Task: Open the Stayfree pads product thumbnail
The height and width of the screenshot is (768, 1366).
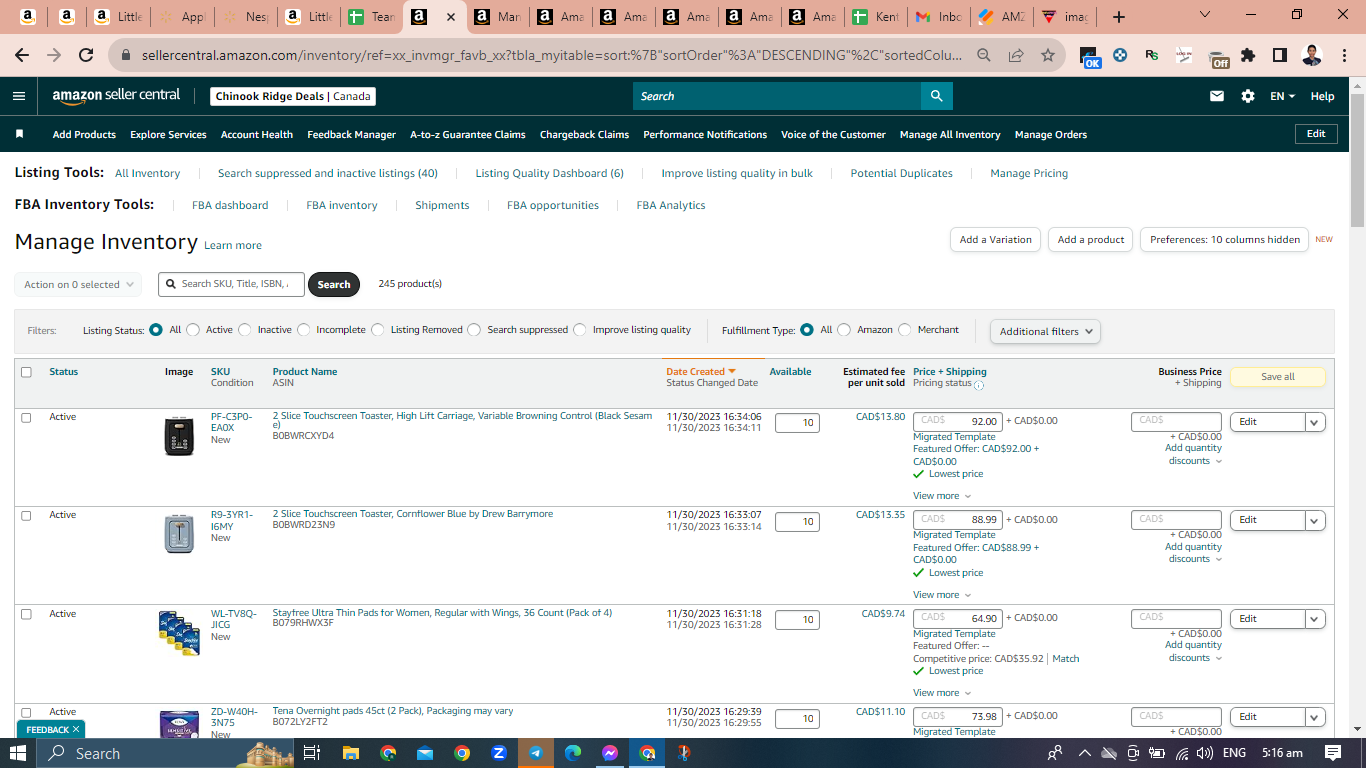Action: coord(179,632)
